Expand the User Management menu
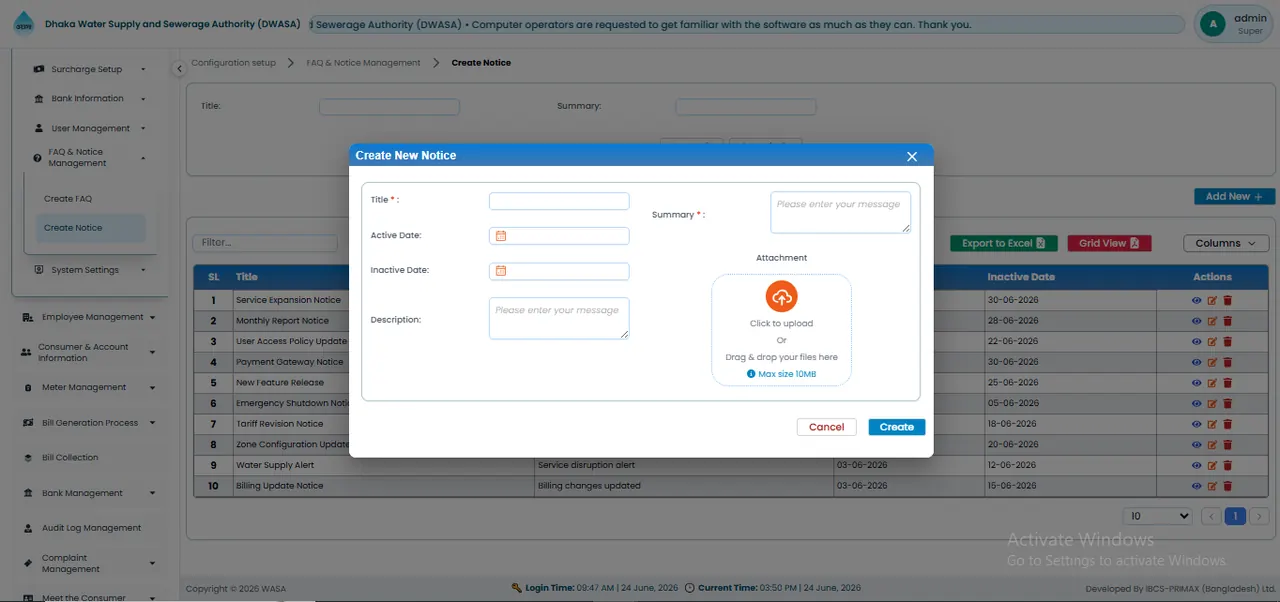The width and height of the screenshot is (1280, 602). [x=89, y=128]
